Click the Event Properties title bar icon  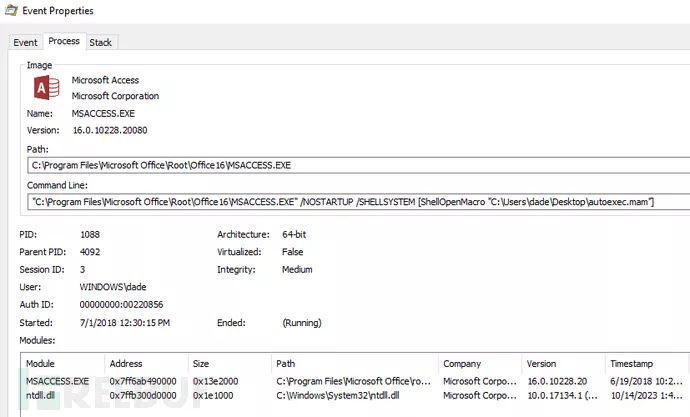click(11, 11)
